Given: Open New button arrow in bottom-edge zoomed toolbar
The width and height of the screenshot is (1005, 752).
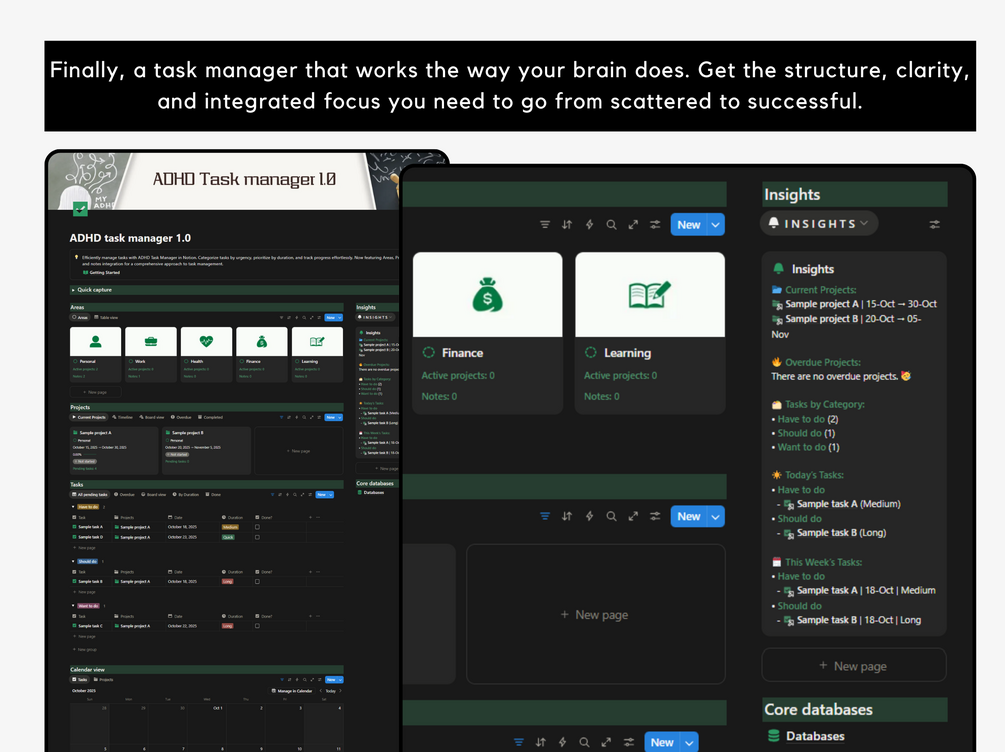Looking at the screenshot, I should (689, 742).
